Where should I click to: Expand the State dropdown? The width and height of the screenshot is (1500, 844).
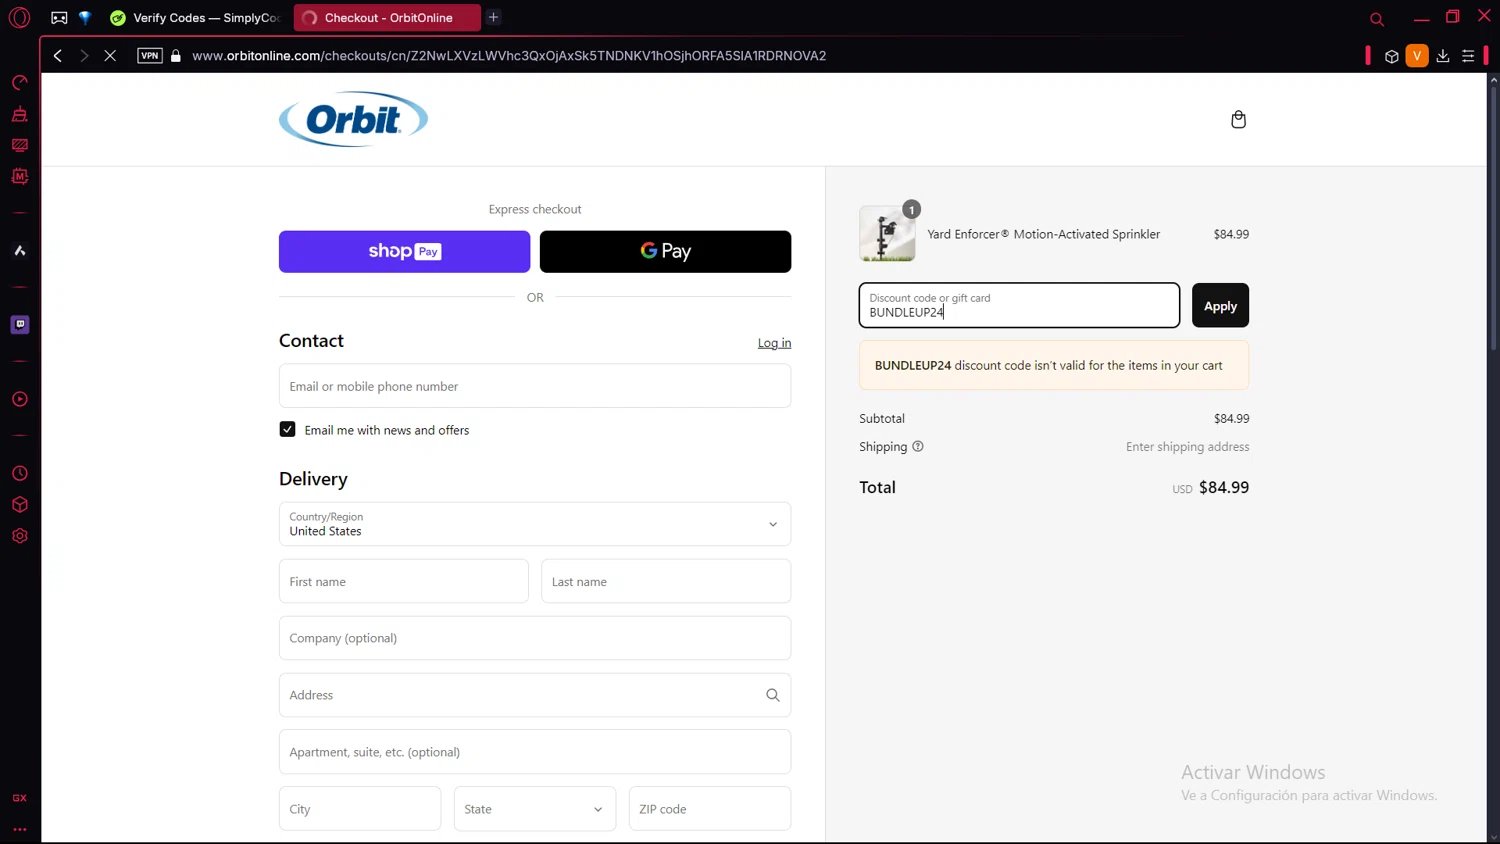[535, 809]
